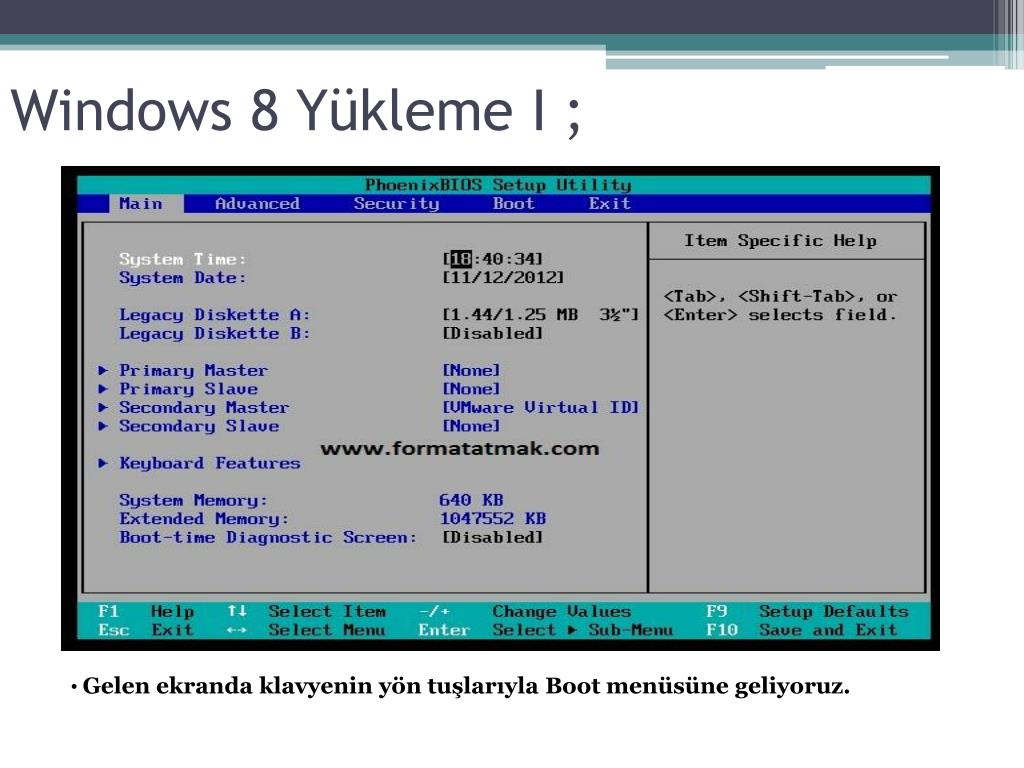The height and width of the screenshot is (768, 1024).
Task: Click the System Time label
Action: (183, 259)
